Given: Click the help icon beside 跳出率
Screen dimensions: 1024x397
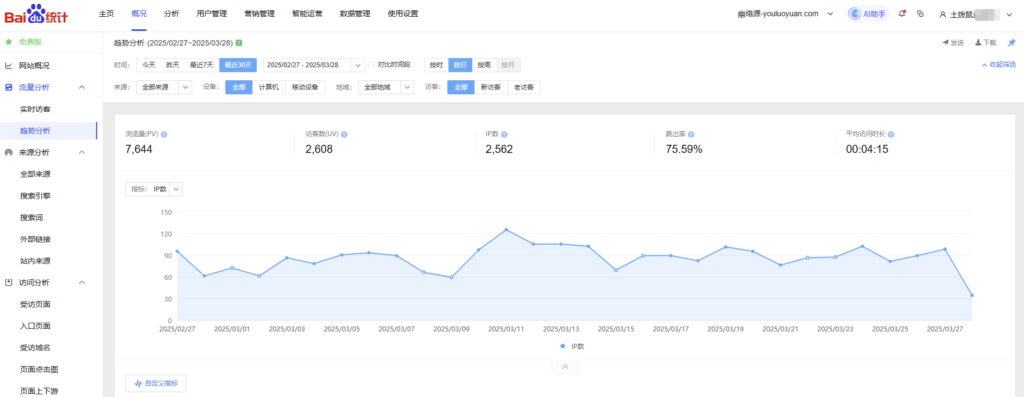Looking at the screenshot, I should pyautogui.click(x=691, y=135).
